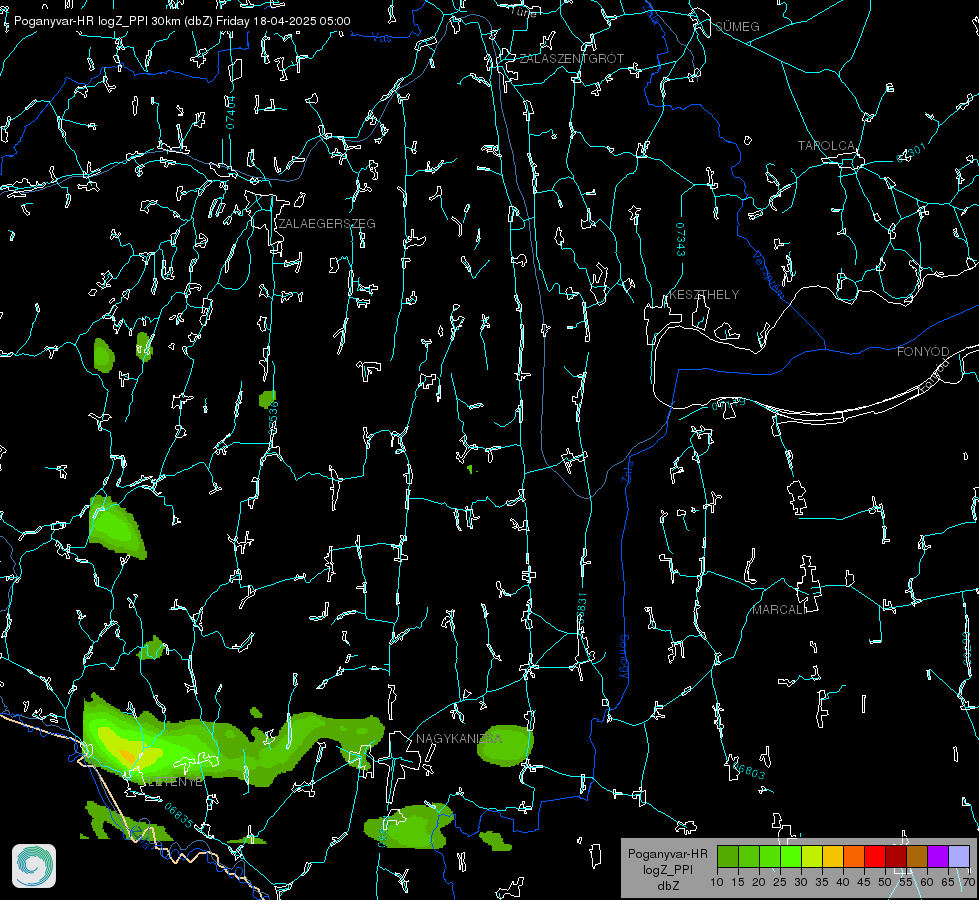Click the legend scale value 25
This screenshot has height=900, width=979.
point(779,882)
